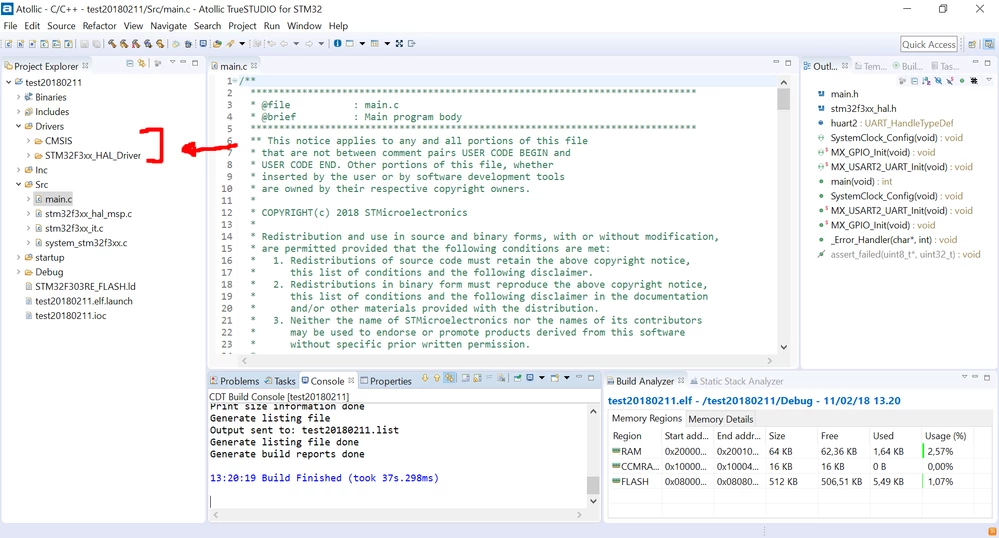Maximize the Outline panel
The width and height of the screenshot is (999, 538).
988,62
